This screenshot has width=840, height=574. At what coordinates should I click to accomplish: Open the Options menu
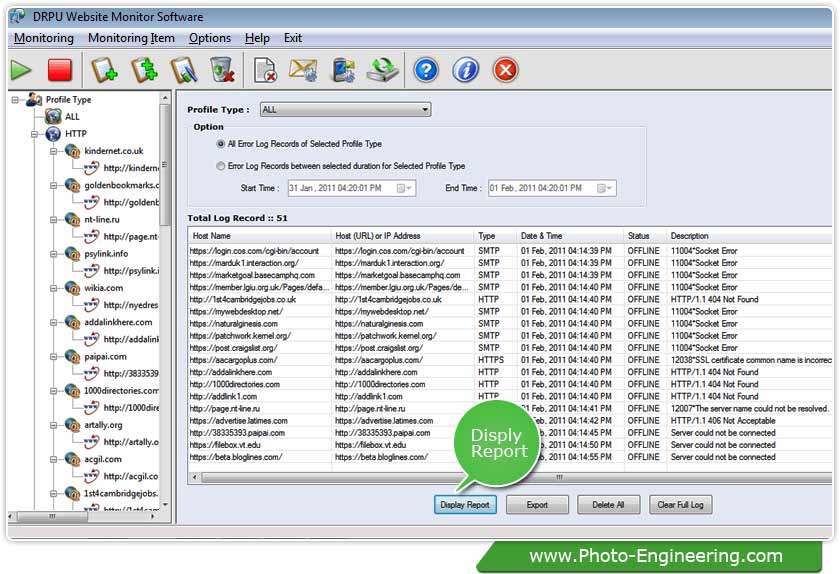pos(209,38)
